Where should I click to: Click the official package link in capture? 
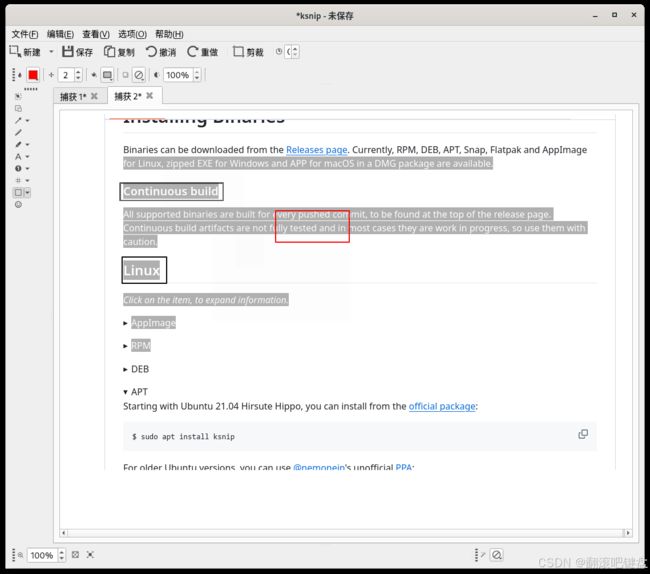442,406
